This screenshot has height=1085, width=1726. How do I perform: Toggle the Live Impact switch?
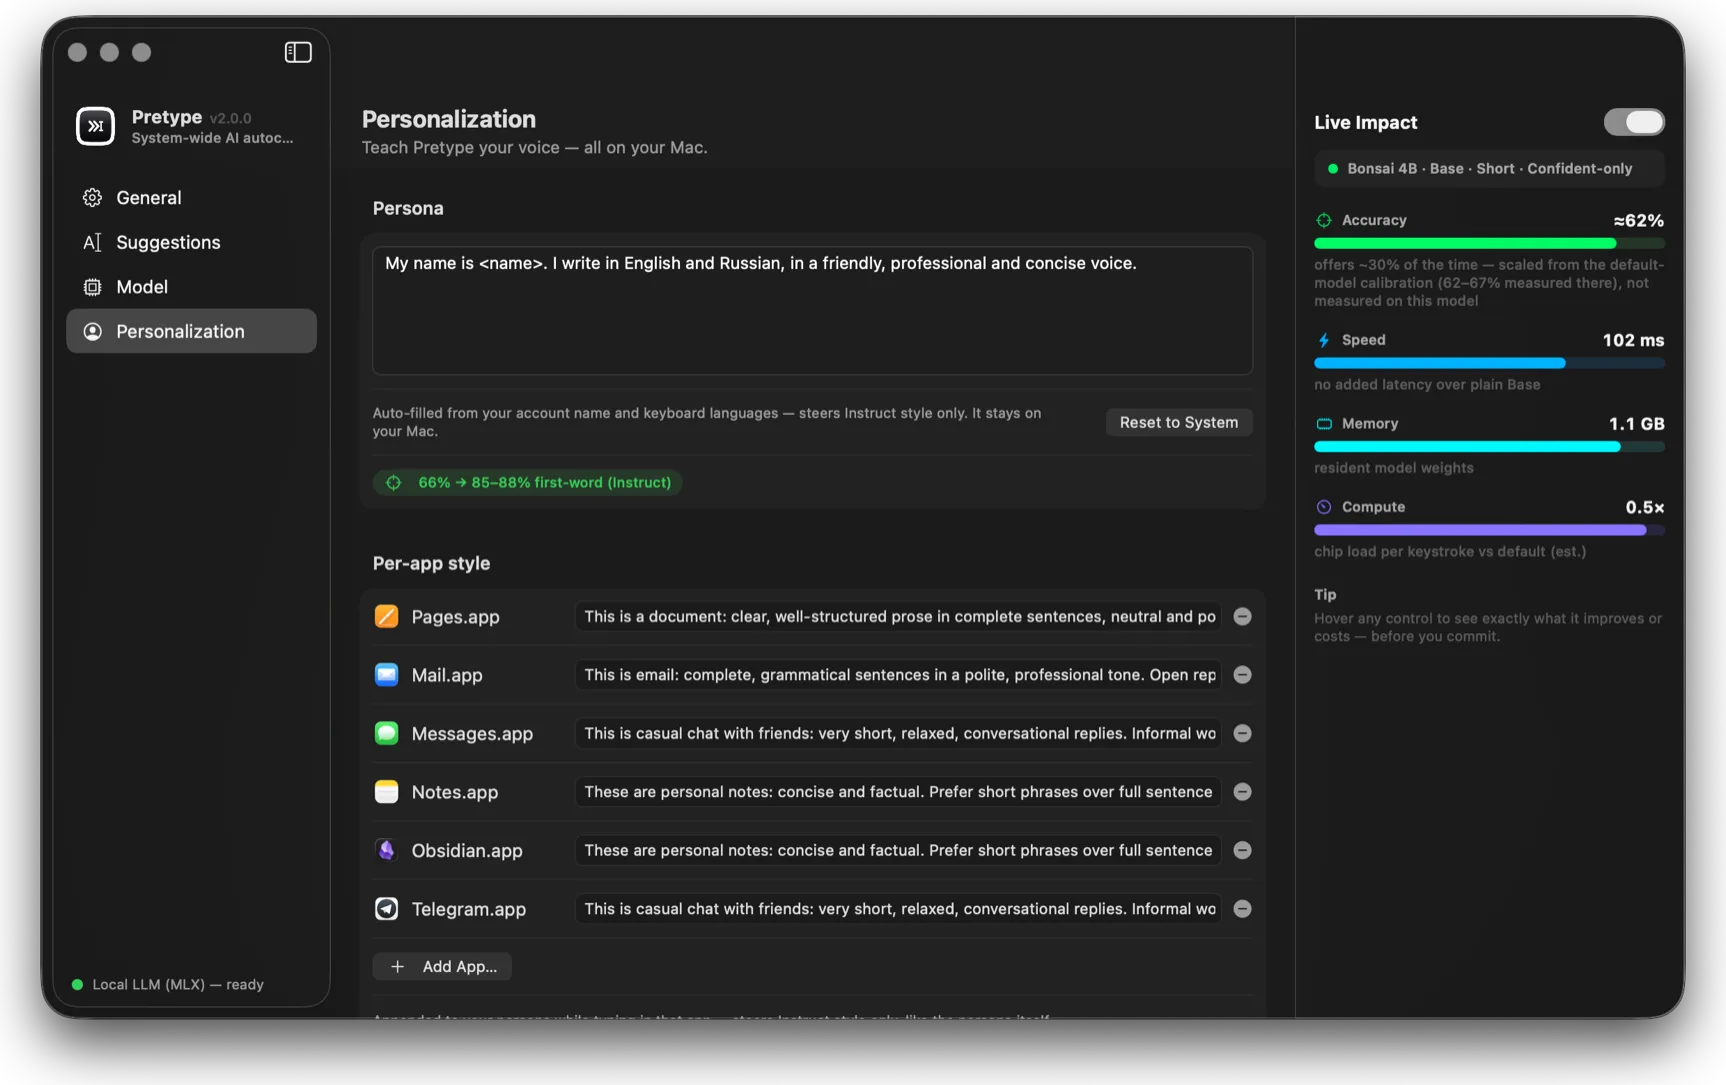(1634, 122)
